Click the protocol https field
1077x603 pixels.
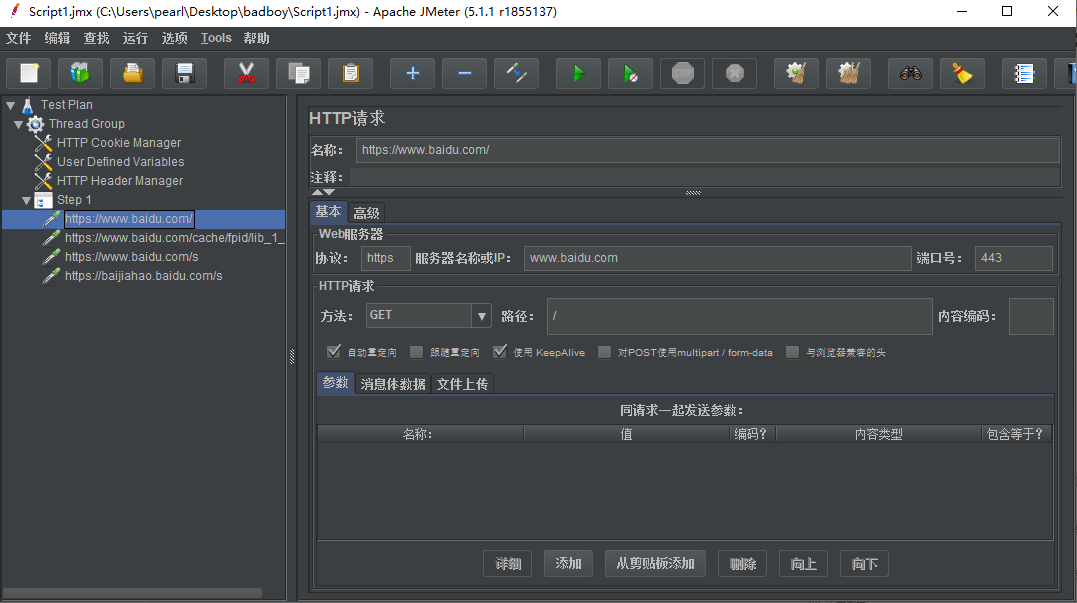tap(385, 258)
